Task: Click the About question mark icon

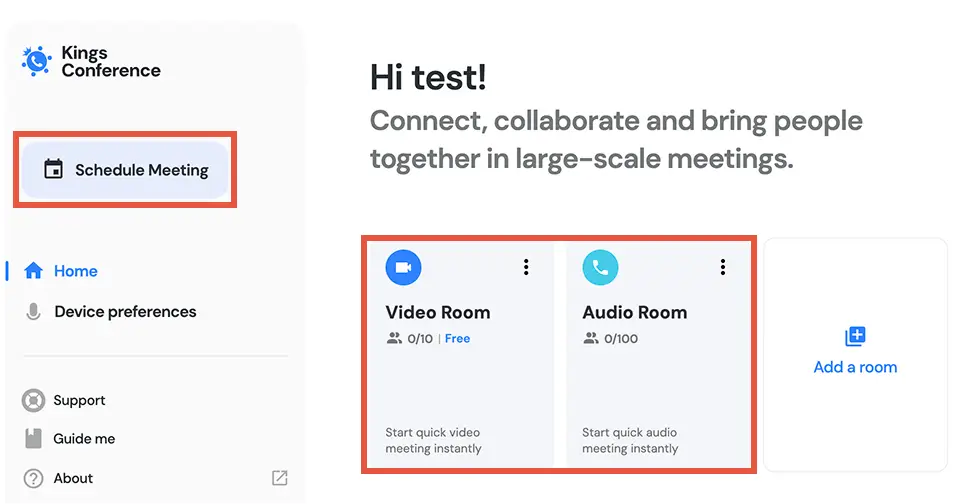Action: tap(33, 479)
